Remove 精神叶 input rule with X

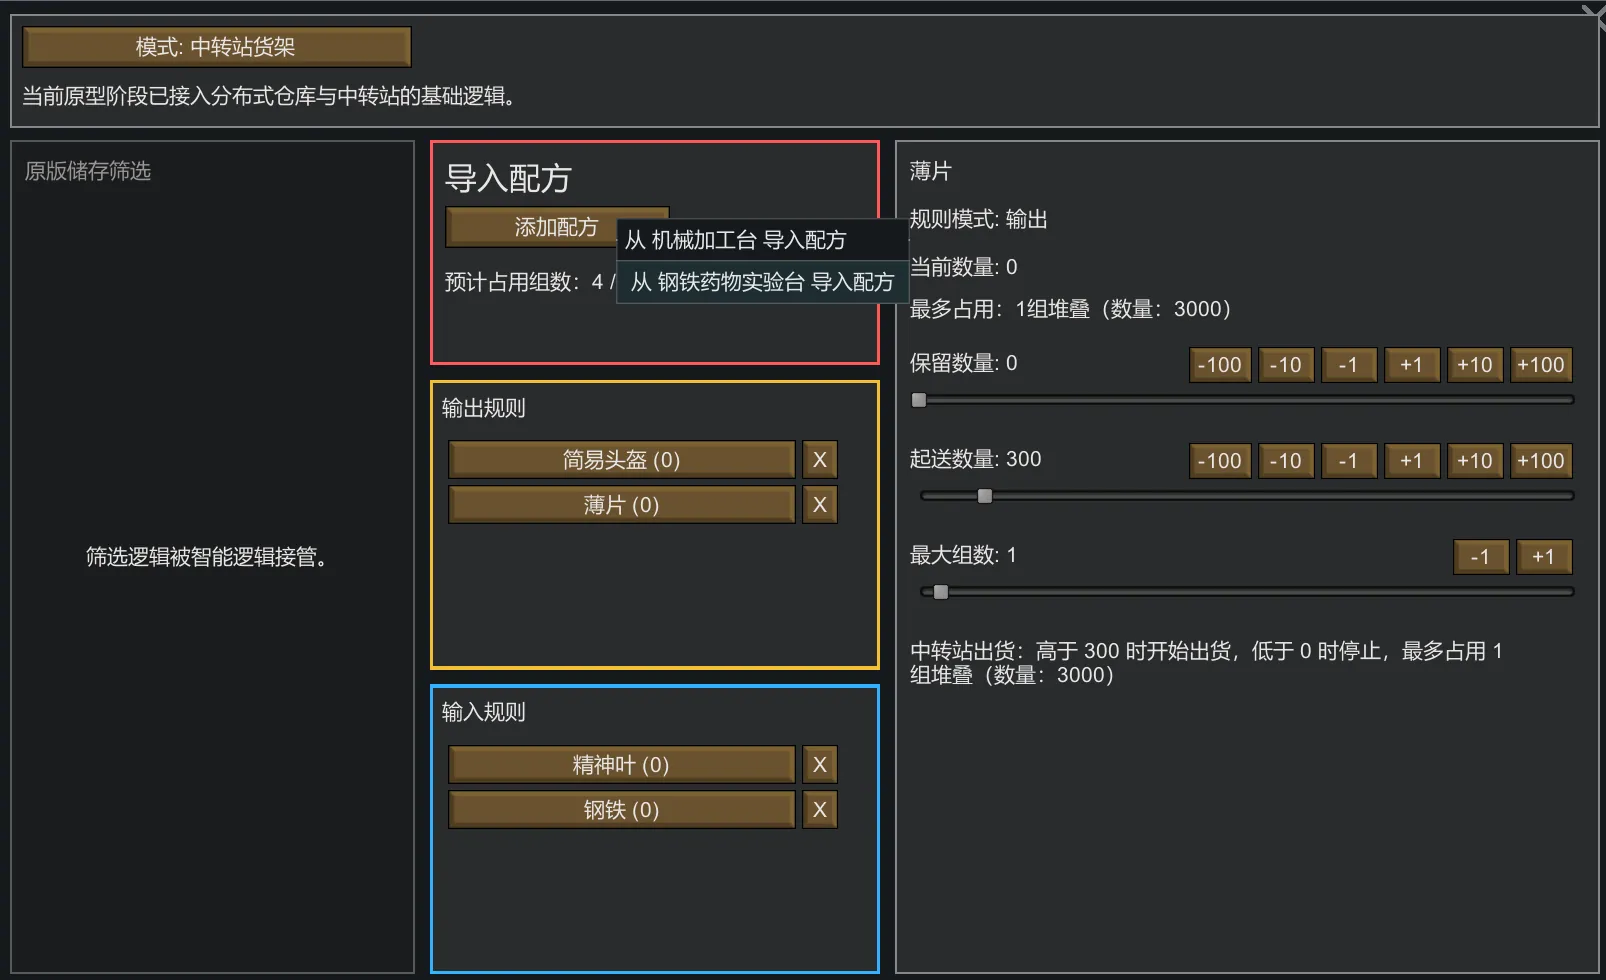[820, 765]
